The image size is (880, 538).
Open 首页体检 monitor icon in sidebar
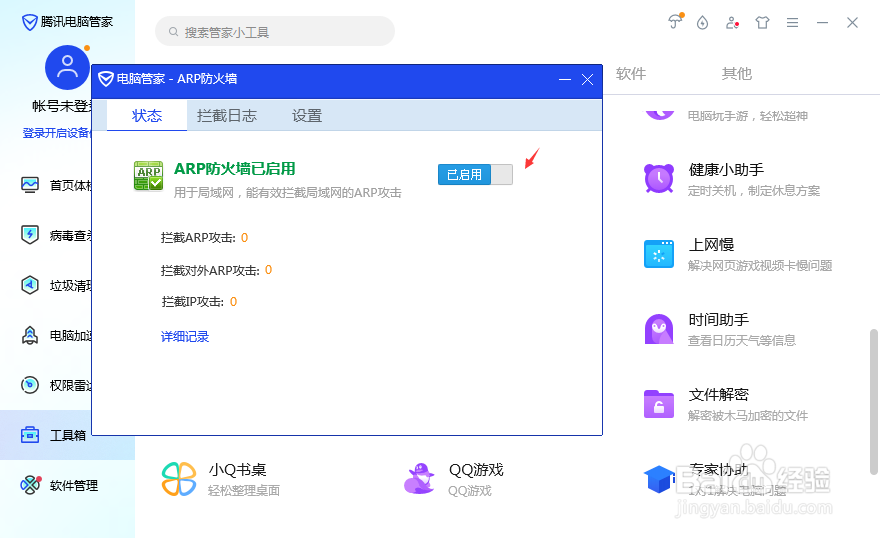pos(30,185)
